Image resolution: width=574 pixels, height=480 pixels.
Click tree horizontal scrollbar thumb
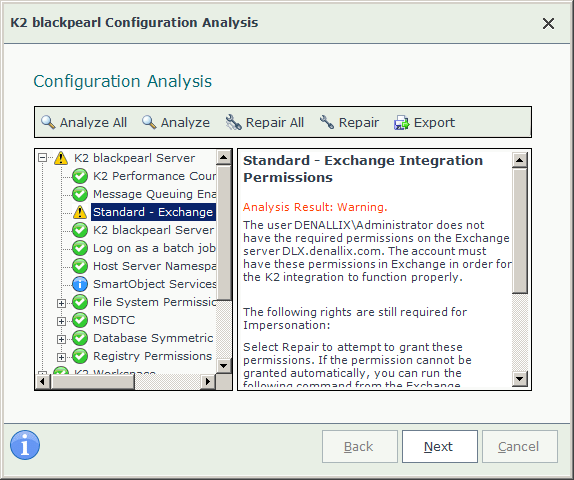coord(92,382)
